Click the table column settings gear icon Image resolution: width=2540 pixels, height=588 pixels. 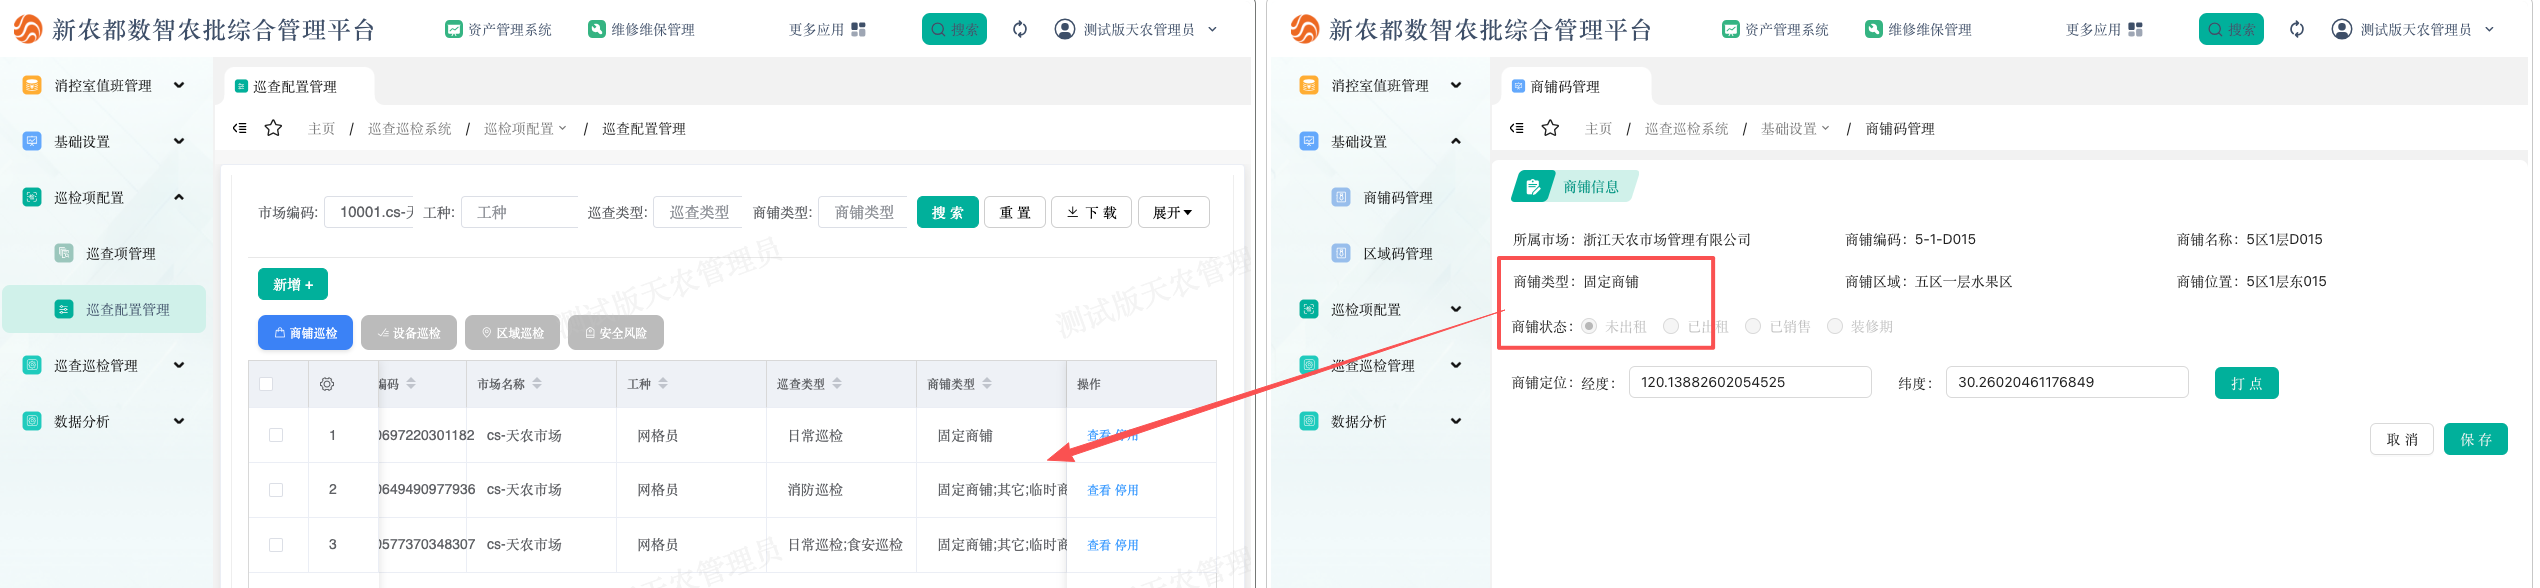click(x=327, y=384)
